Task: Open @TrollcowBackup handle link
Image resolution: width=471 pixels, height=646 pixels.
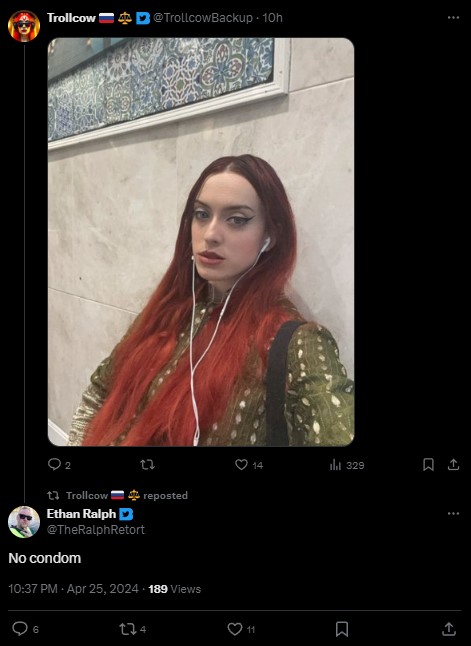Action: pos(203,18)
